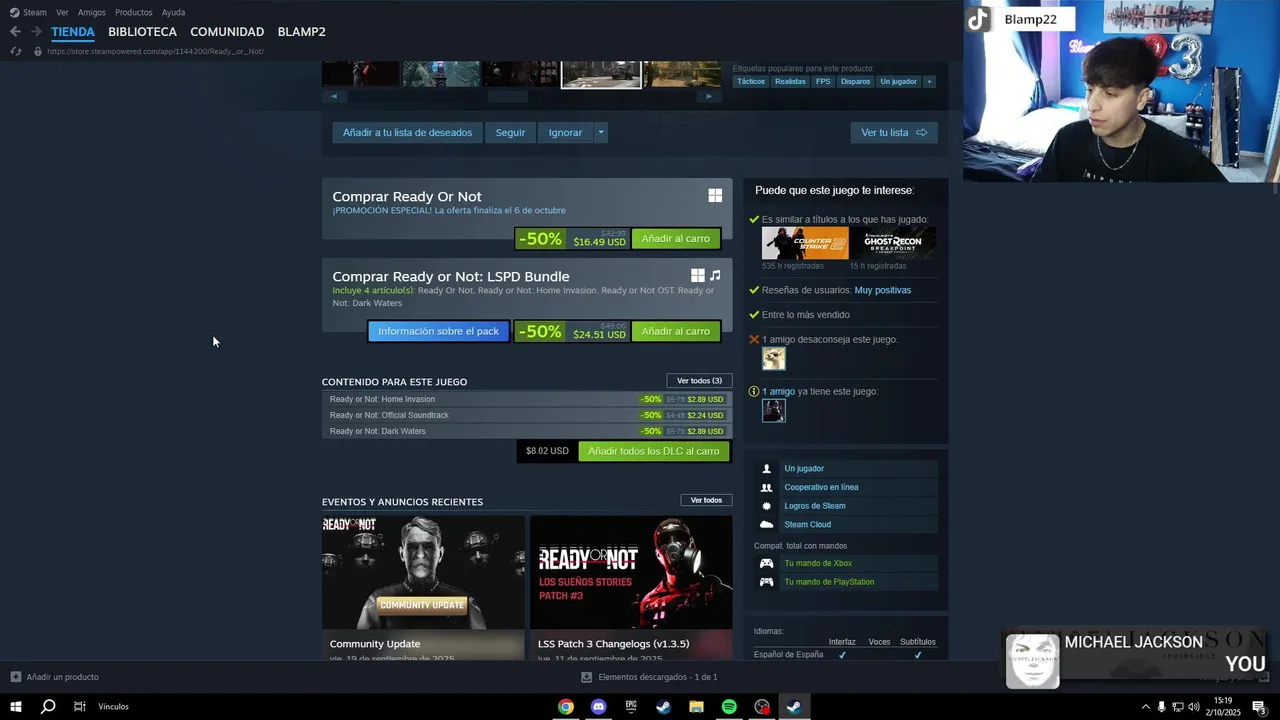
Task: Open the Dark Waters DLC row
Action: pyautogui.click(x=527, y=431)
